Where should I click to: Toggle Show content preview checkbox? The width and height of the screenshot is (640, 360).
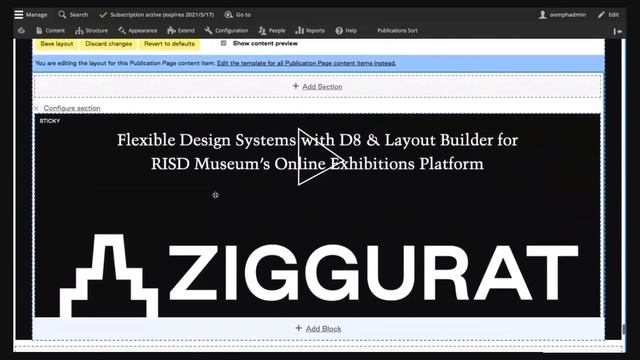[224, 43]
